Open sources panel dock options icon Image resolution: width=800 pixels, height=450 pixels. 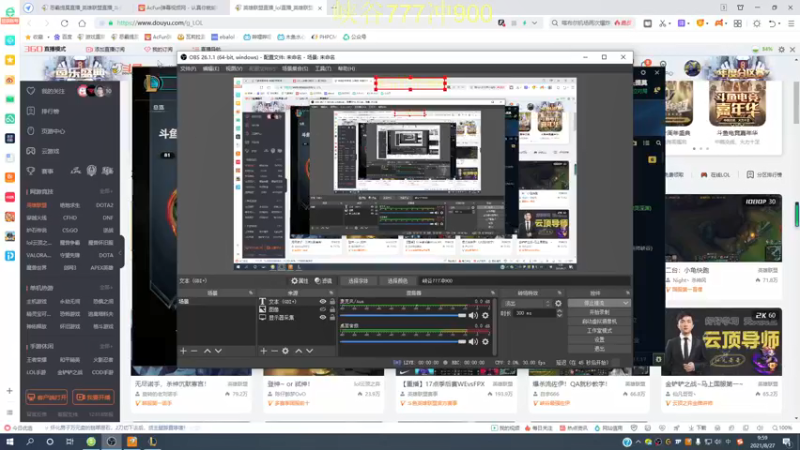pos(331,293)
